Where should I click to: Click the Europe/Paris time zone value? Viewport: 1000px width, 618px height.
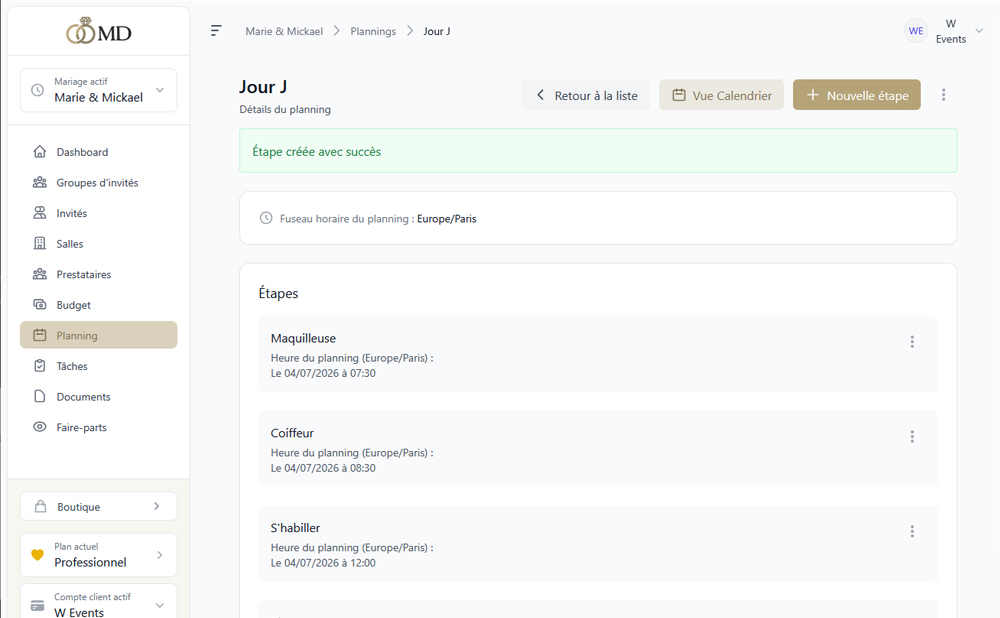[x=446, y=219]
